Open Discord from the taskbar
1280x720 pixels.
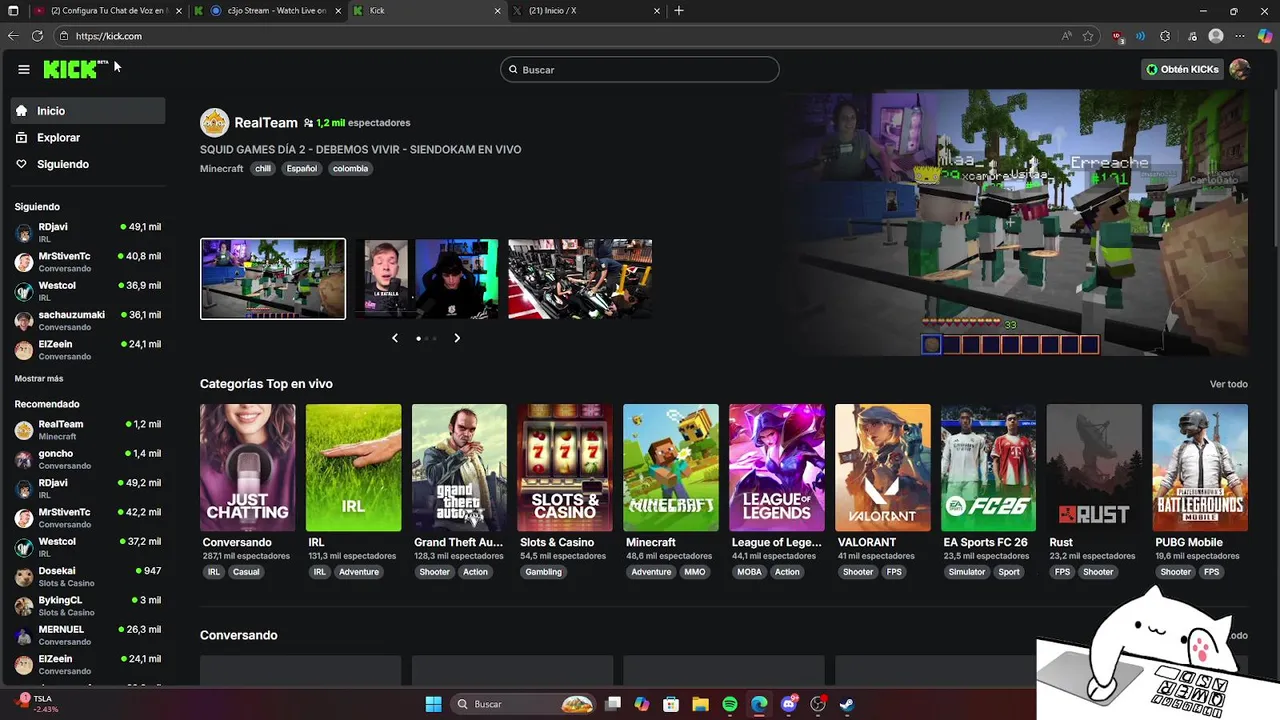click(x=789, y=704)
